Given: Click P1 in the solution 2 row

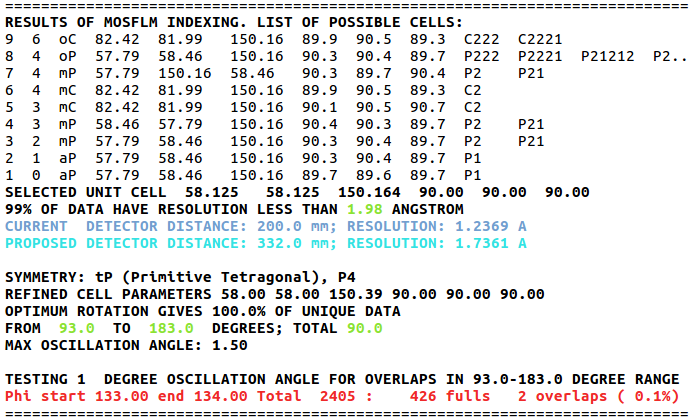Looking at the screenshot, I should tap(472, 158).
